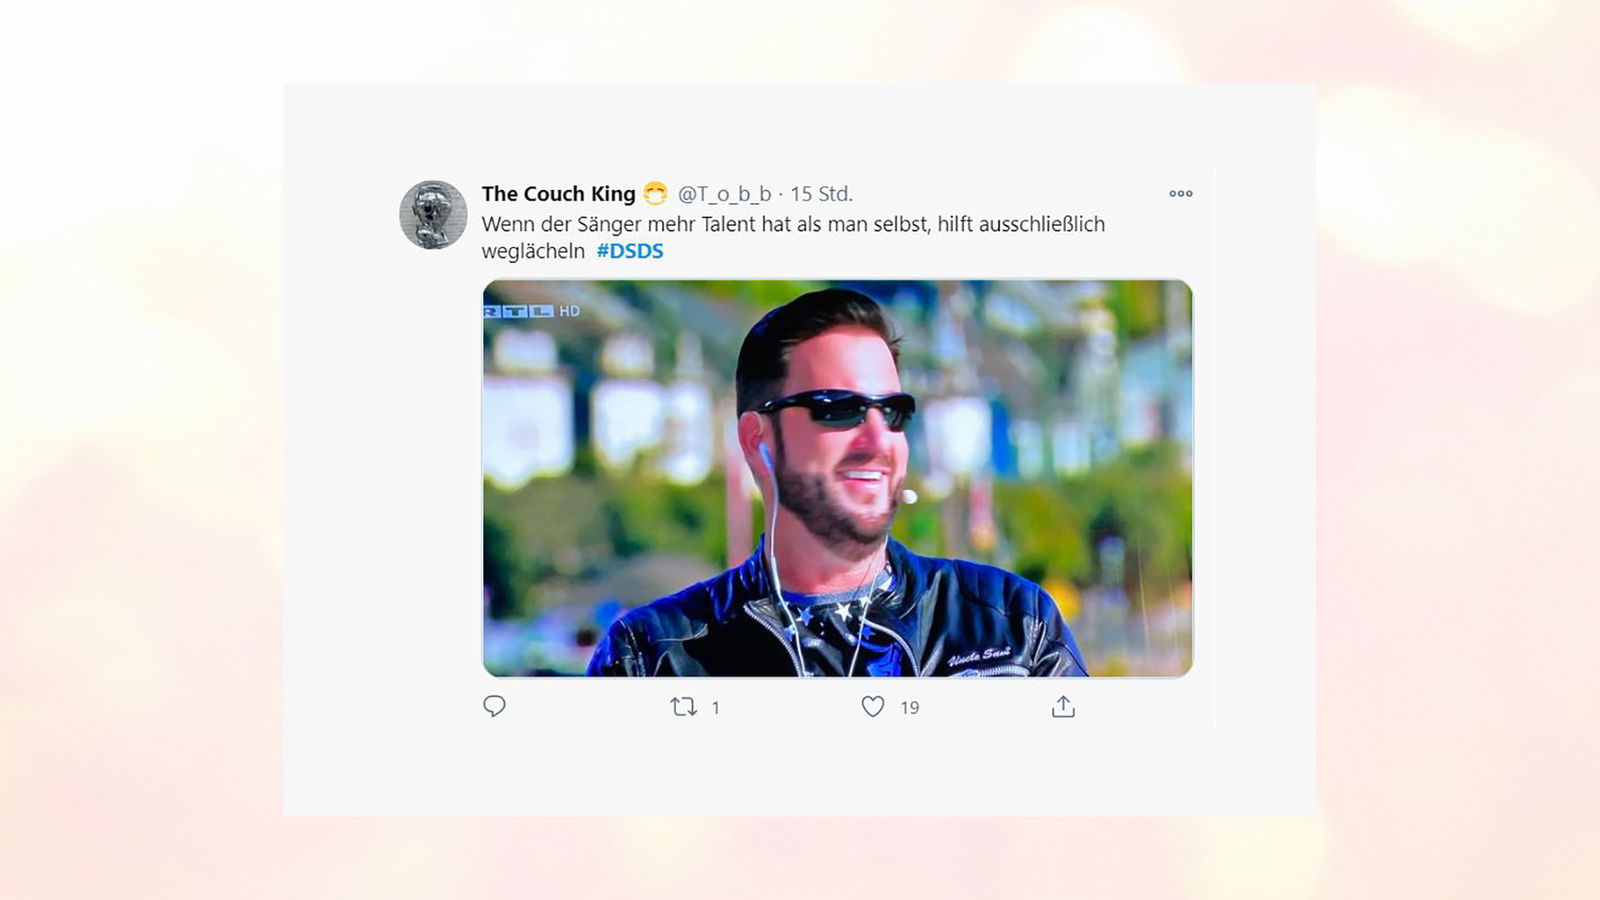The image size is (1600, 900).
Task: Click The Couch King profile avatar
Action: click(x=433, y=214)
